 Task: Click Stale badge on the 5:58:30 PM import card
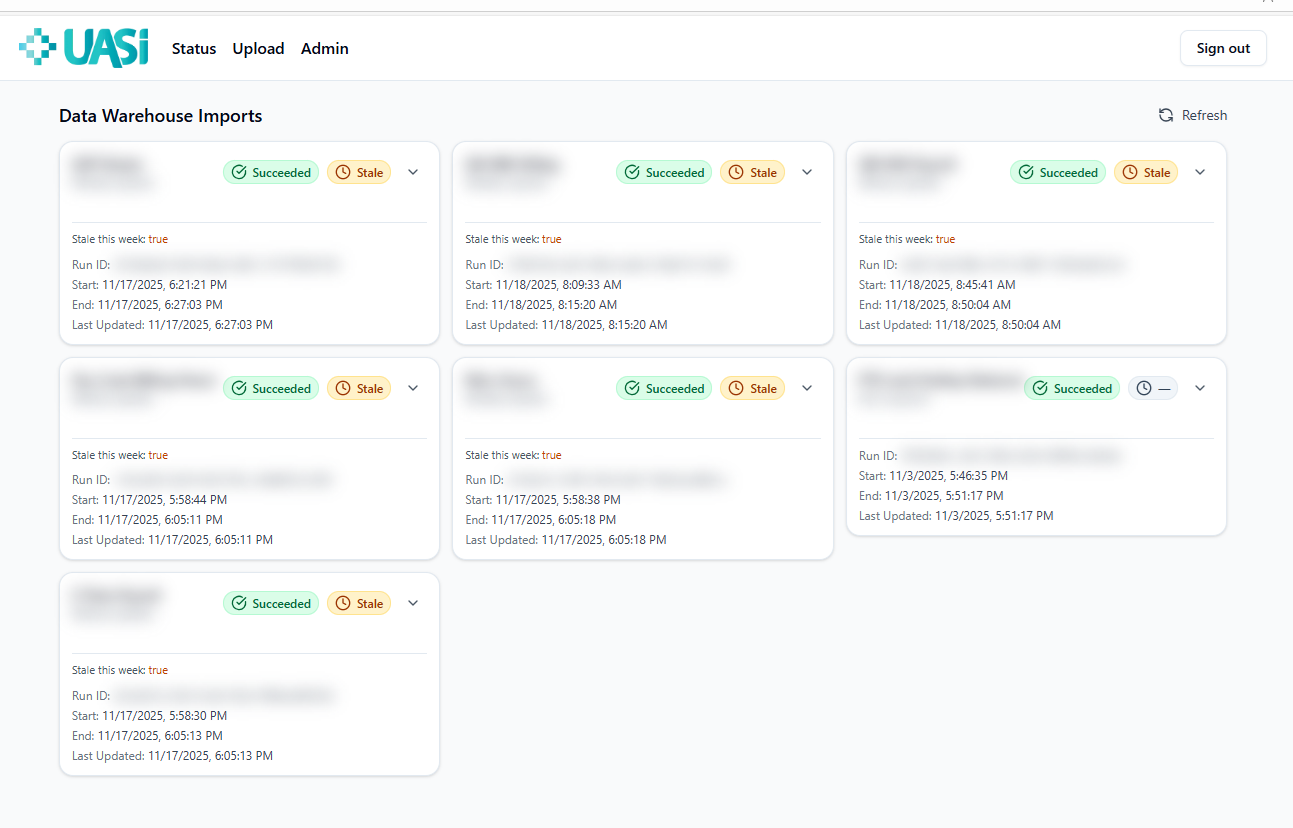point(359,604)
